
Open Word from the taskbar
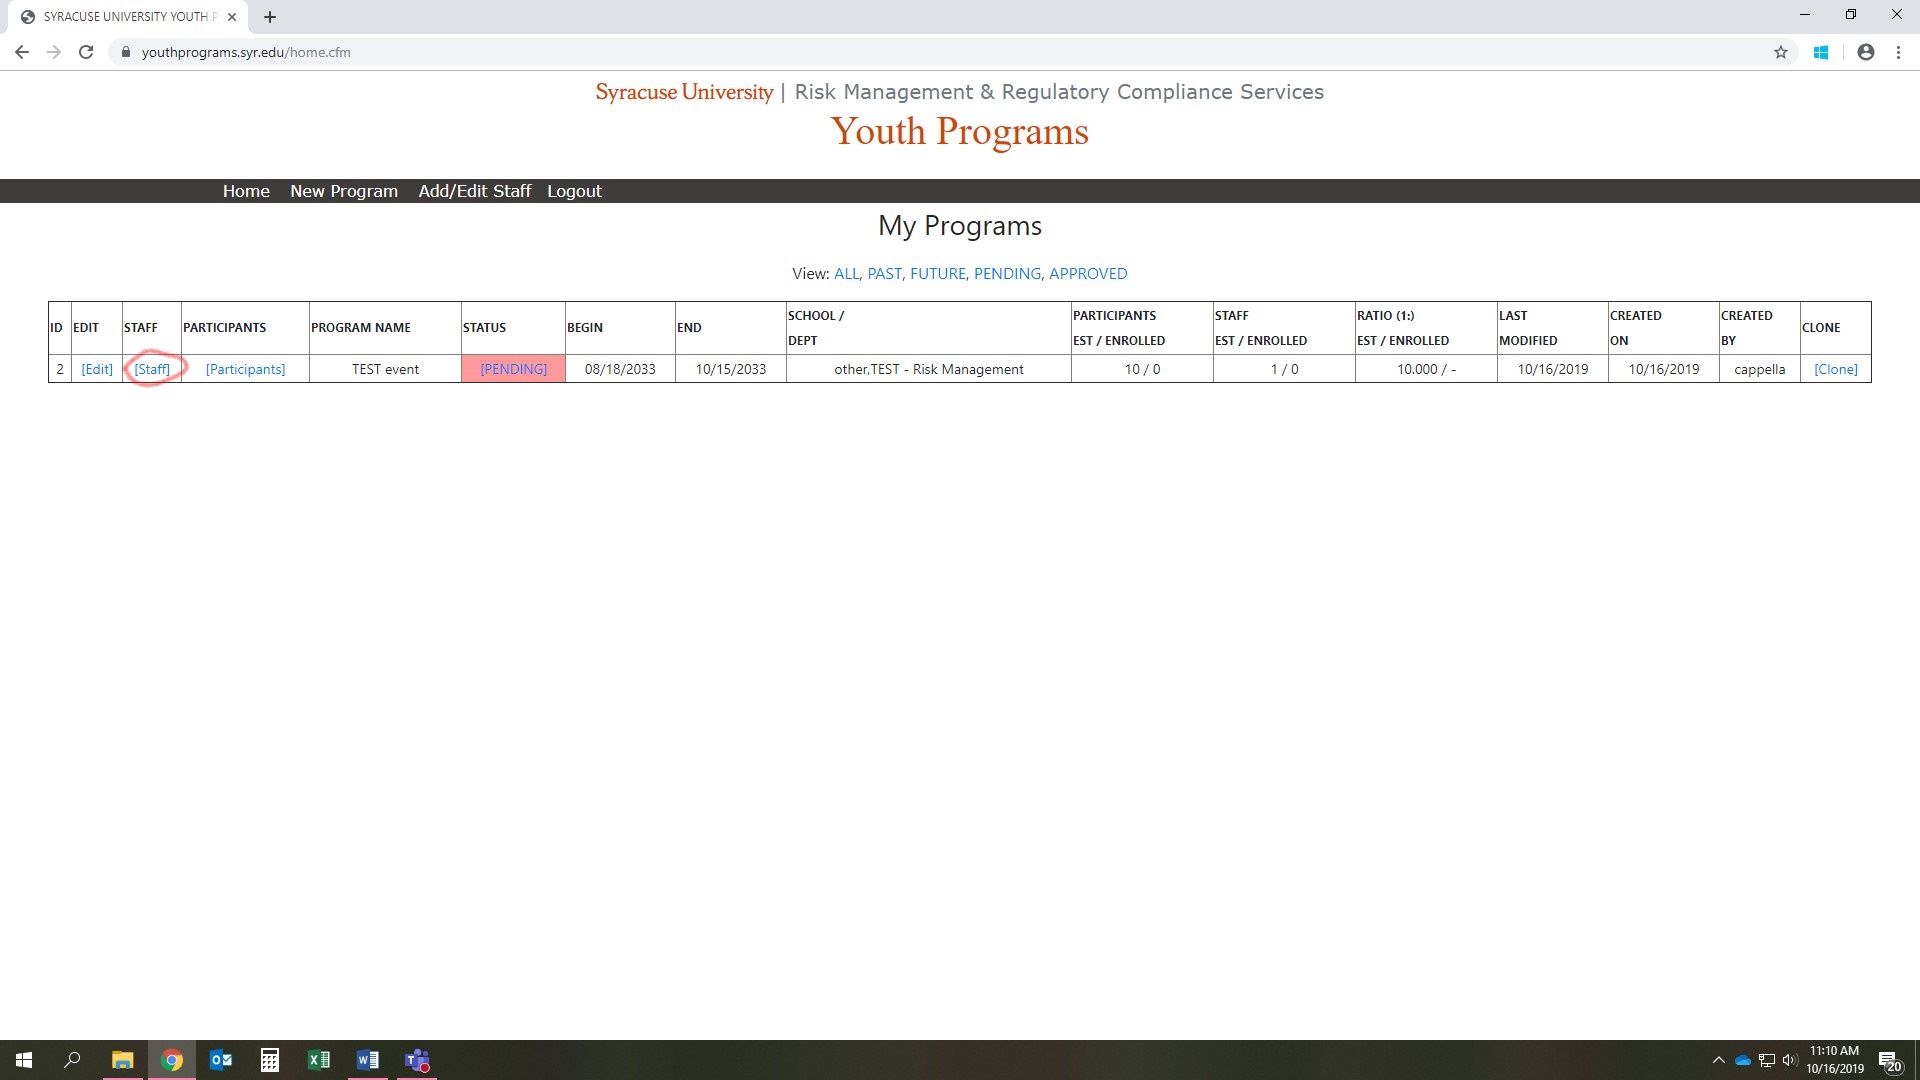(368, 1060)
